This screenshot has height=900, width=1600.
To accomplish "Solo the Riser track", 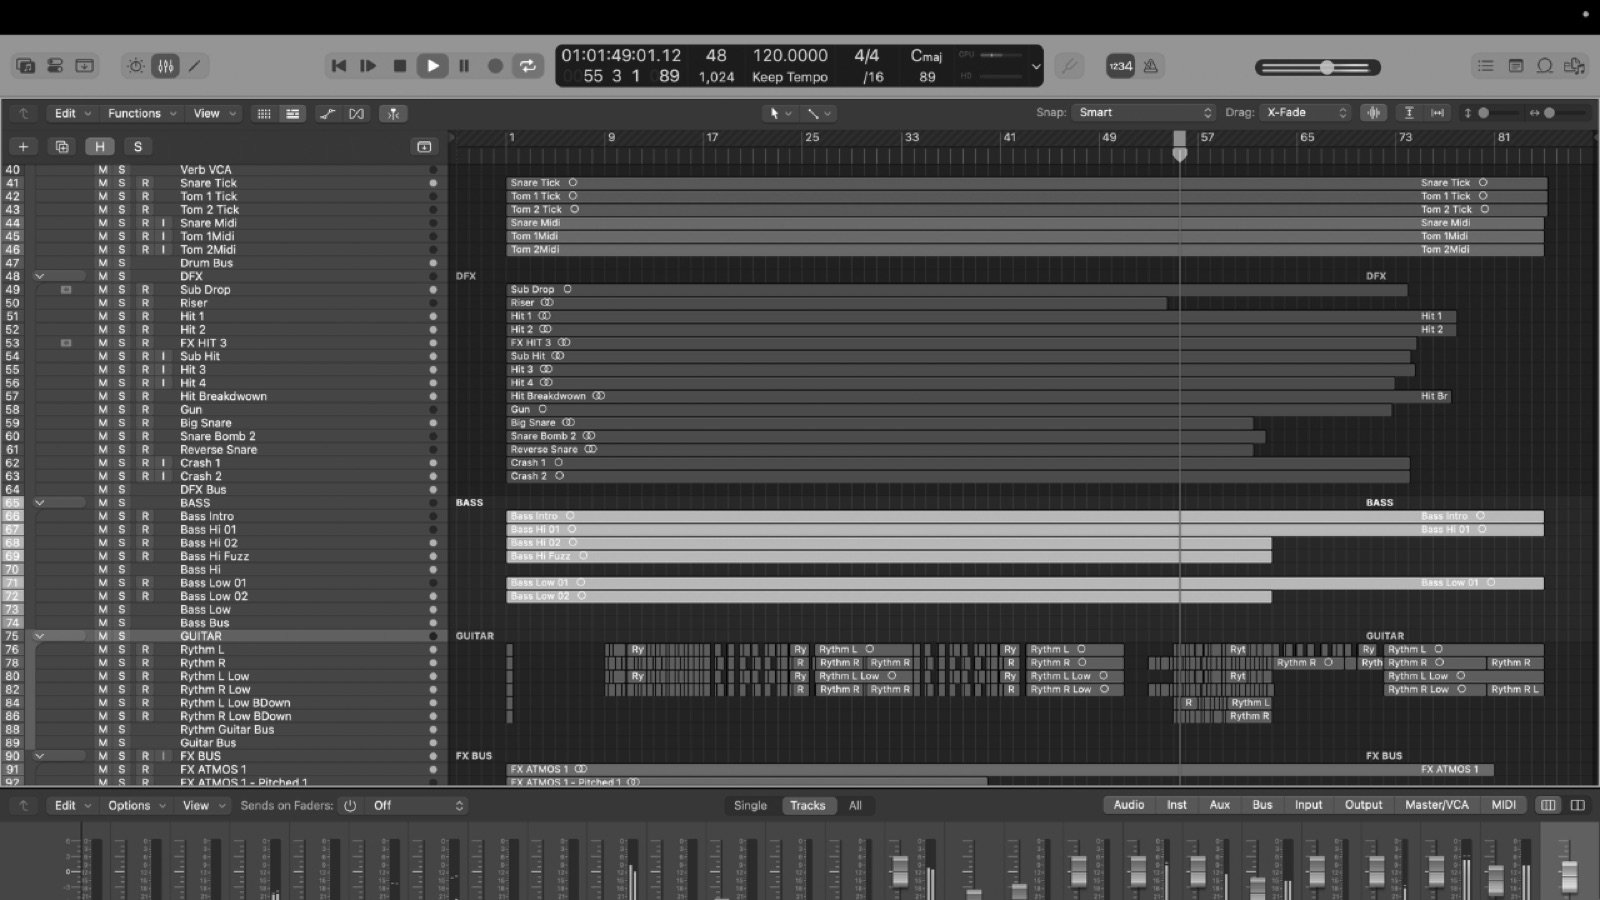I will (x=122, y=303).
